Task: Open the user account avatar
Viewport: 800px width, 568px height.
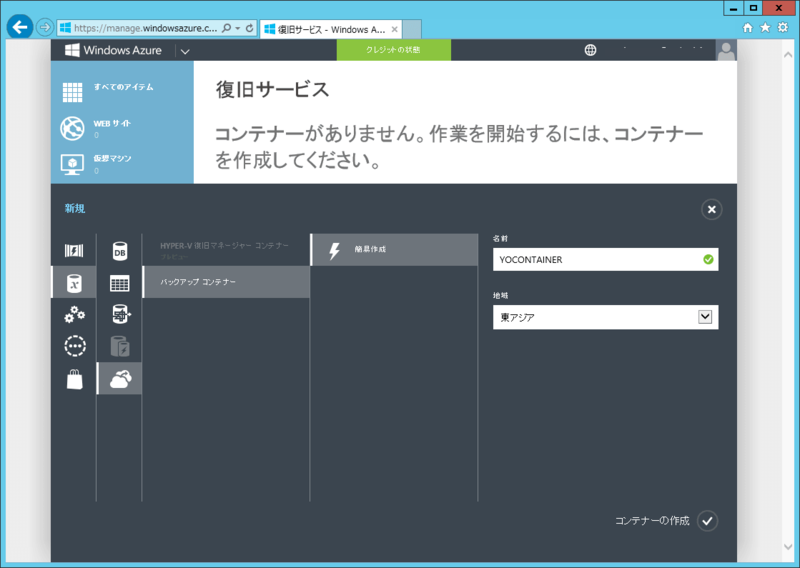Action: (726, 51)
